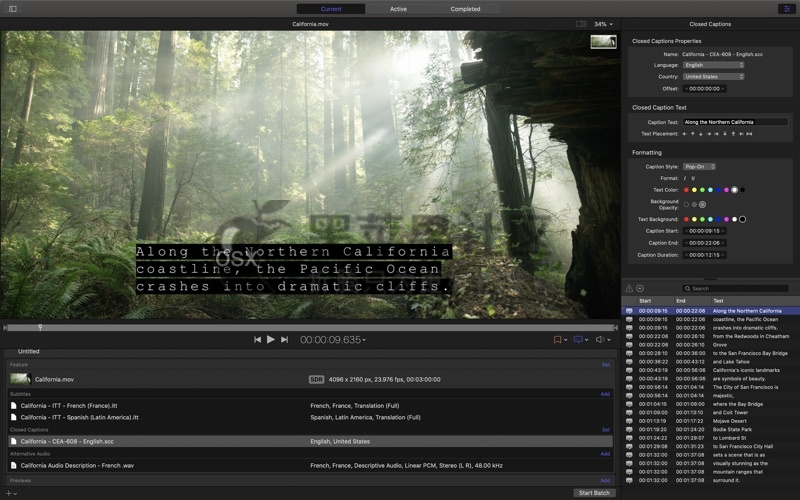800x500 pixels.
Task: Click file icon of the Spanish (Latin America).itt subtitle
Action: pyautogui.click(x=14, y=417)
